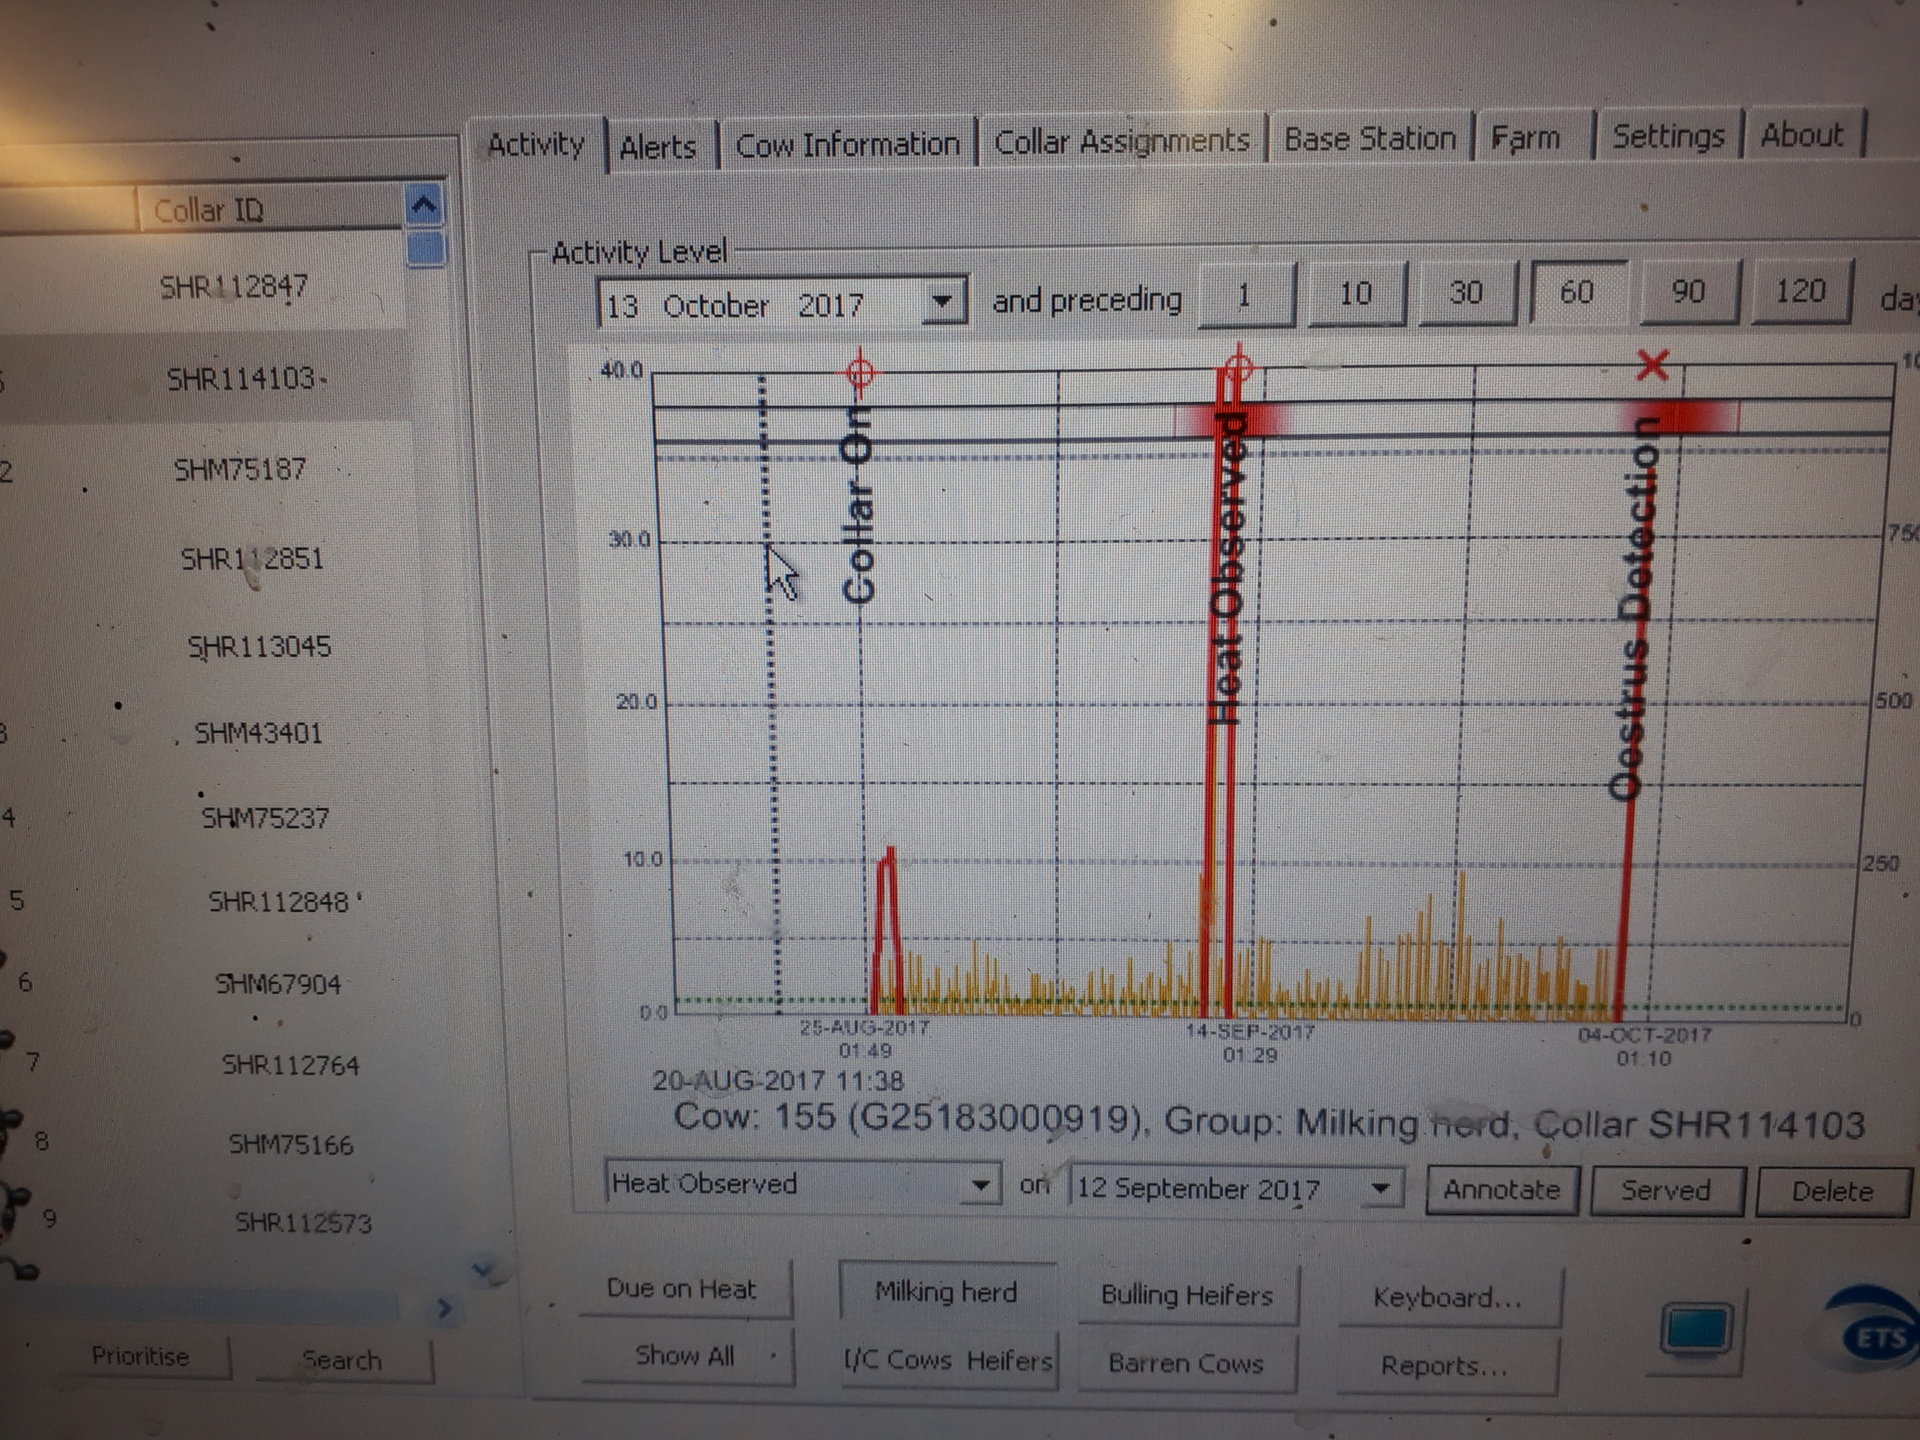Open the Collar Assignments tab
This screenshot has height=1440, width=1920.
pos(1121,141)
